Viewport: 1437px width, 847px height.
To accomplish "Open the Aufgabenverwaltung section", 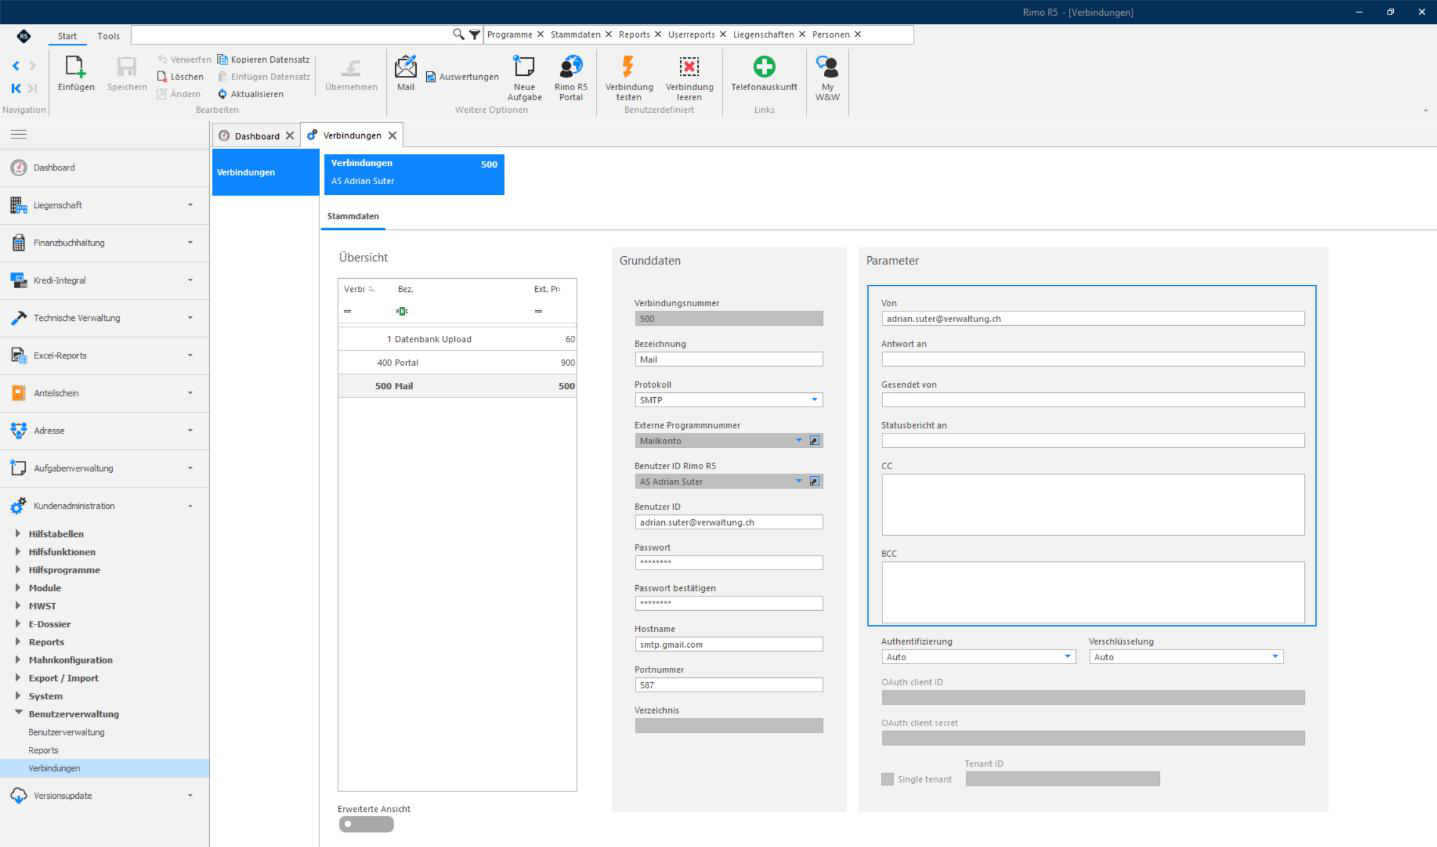I will pyautogui.click(x=104, y=468).
